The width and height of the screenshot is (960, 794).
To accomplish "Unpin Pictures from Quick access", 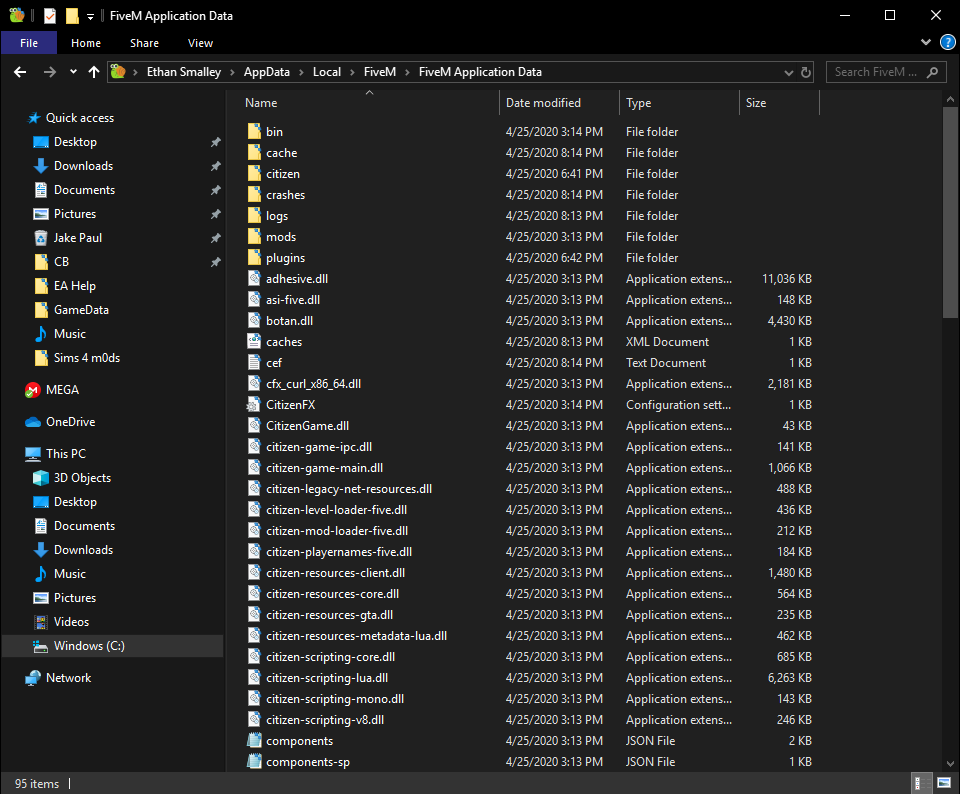I will tap(216, 214).
